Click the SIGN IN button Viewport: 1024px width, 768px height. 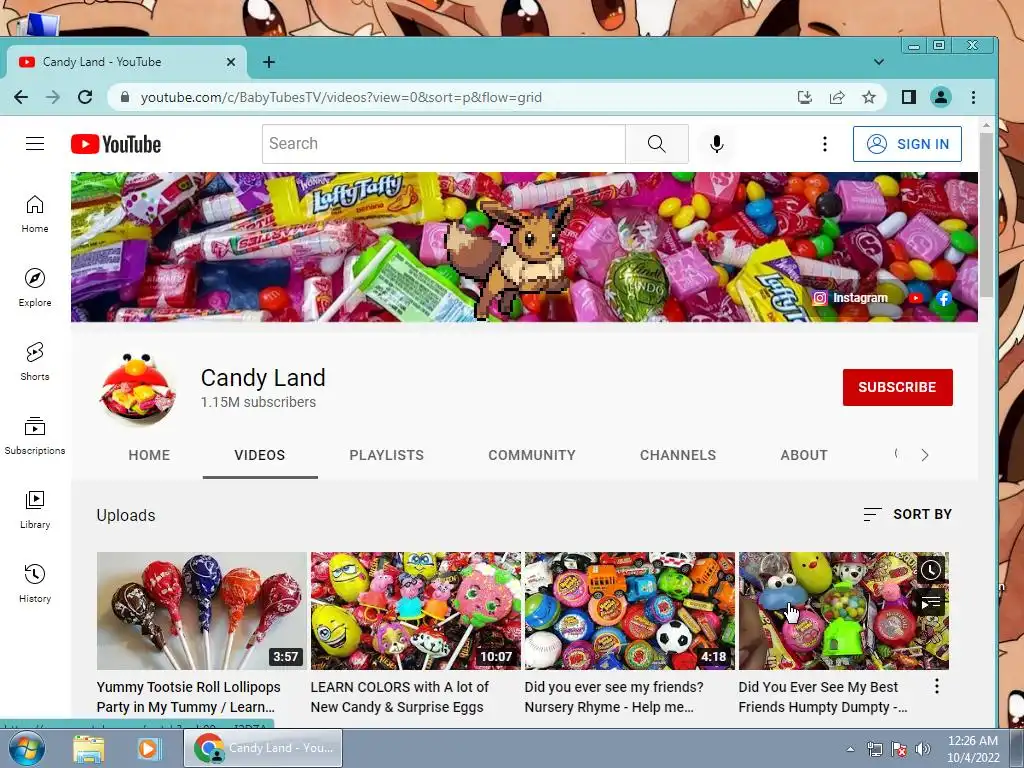click(x=907, y=144)
